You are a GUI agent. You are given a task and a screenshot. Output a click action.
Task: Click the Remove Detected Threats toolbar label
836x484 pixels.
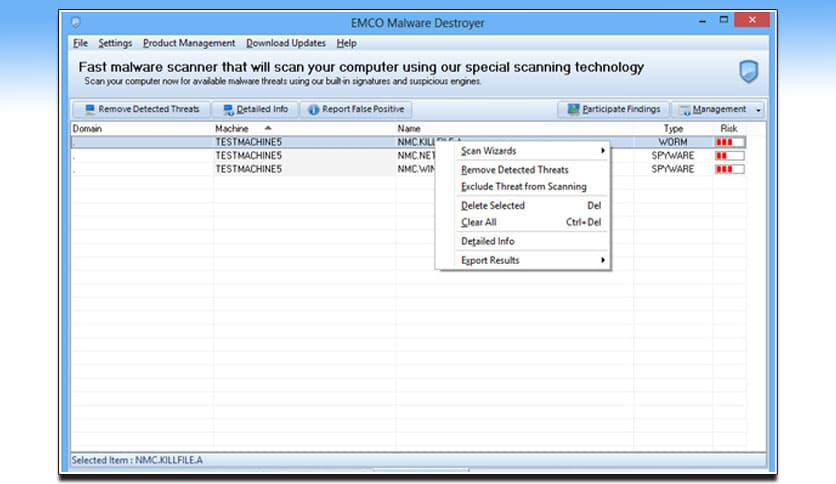[x=149, y=109]
